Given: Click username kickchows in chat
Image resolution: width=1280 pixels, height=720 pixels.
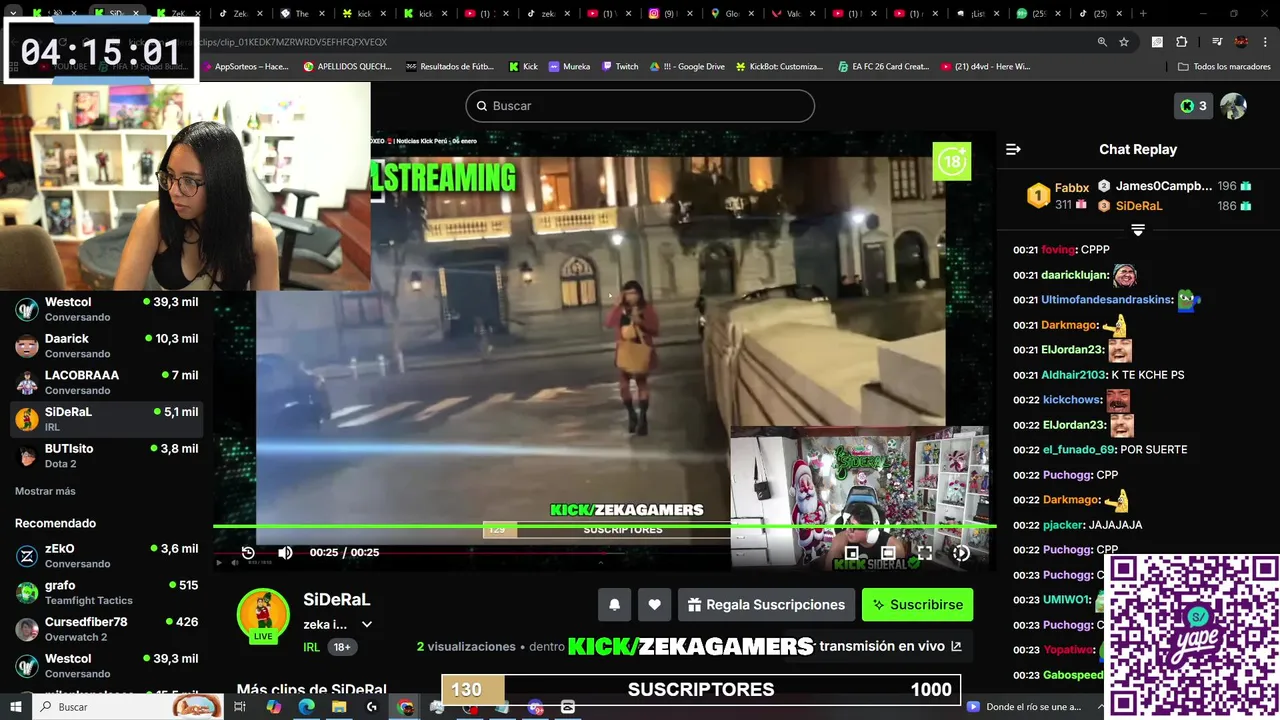Looking at the screenshot, I should [x=1071, y=400].
